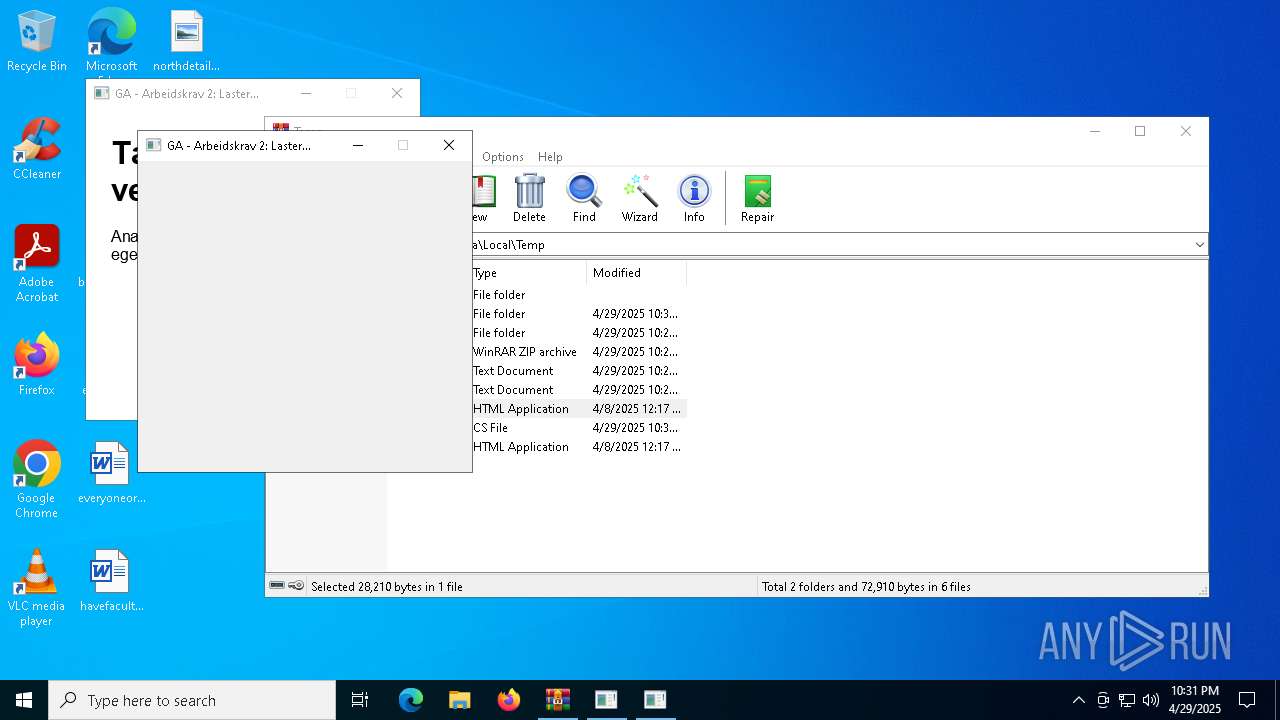Select the CS File row
The height and width of the screenshot is (720, 1280).
pos(579,428)
